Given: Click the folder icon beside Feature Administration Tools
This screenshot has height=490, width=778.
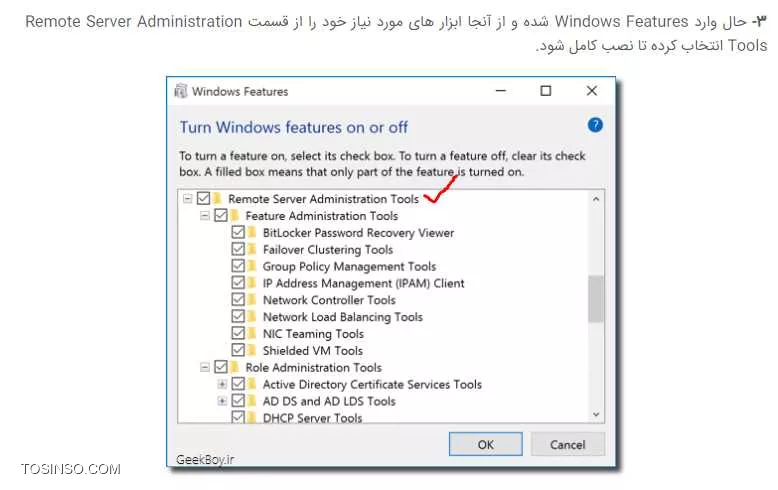Looking at the screenshot, I should [234, 216].
